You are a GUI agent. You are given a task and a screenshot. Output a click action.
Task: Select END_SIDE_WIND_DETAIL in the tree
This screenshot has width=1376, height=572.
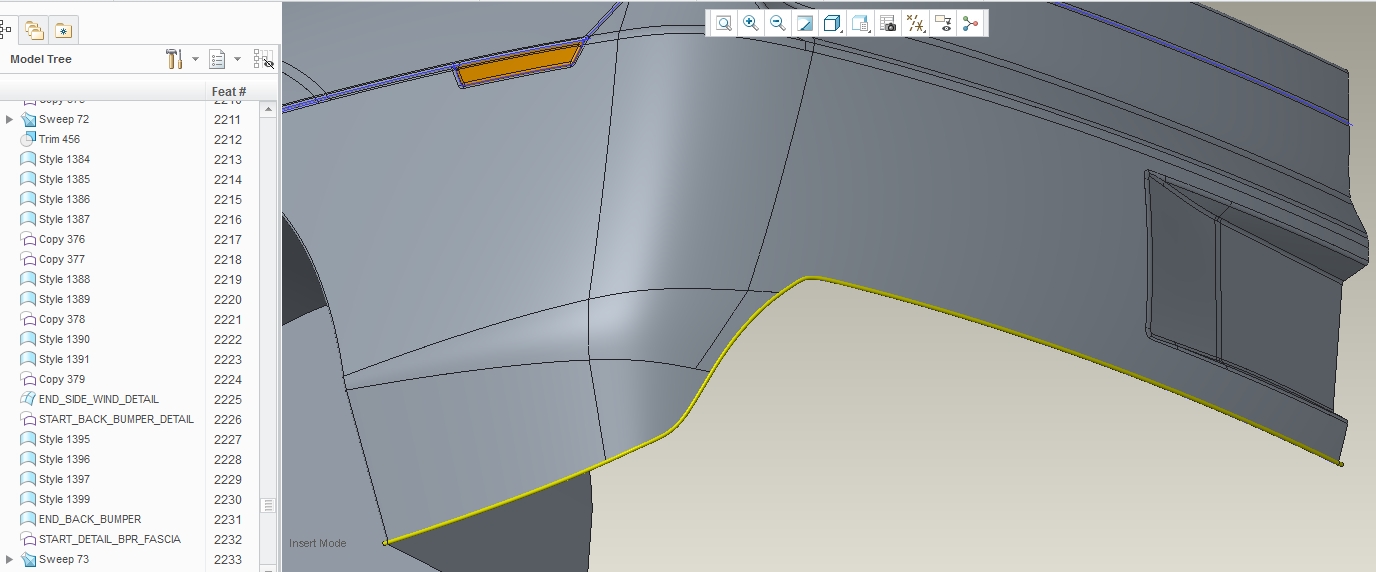coord(99,399)
